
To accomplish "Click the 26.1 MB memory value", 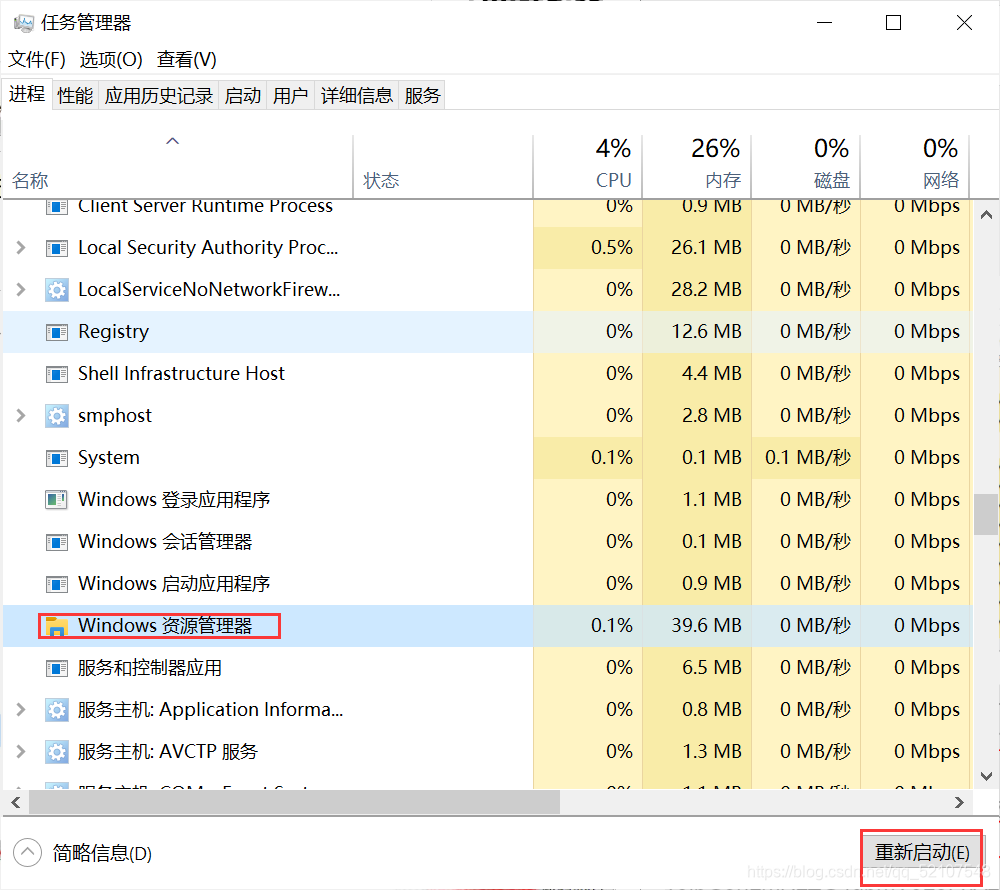I will click(706, 247).
